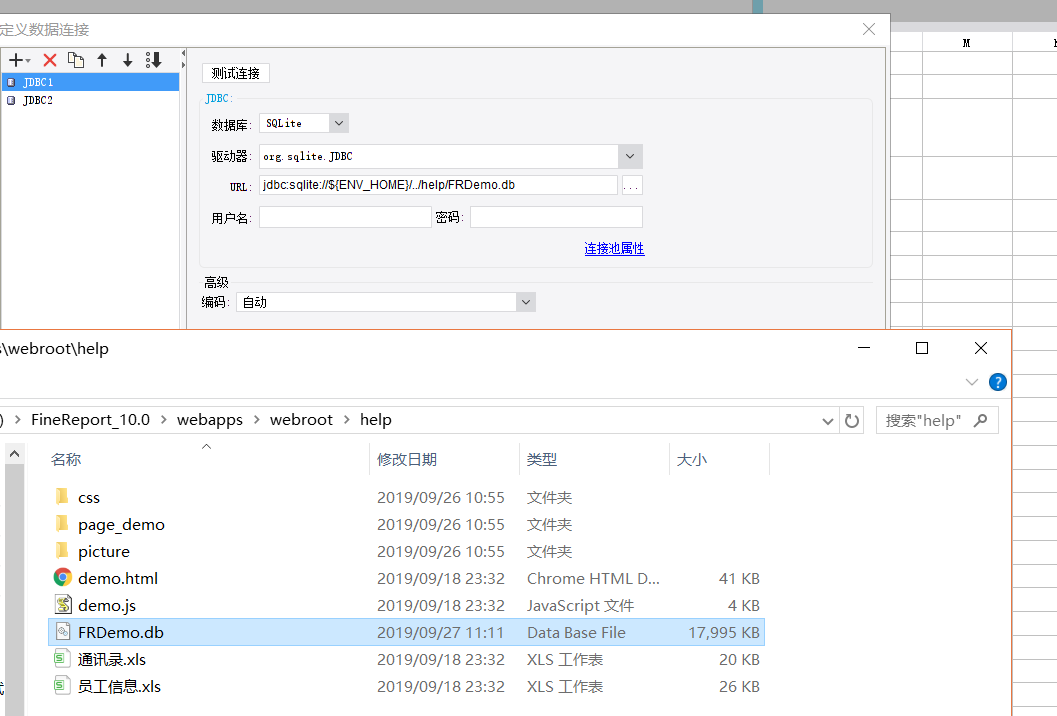Viewport: 1057px width, 716px height.
Task: Focus the 用户名 username field
Action: (x=345, y=217)
